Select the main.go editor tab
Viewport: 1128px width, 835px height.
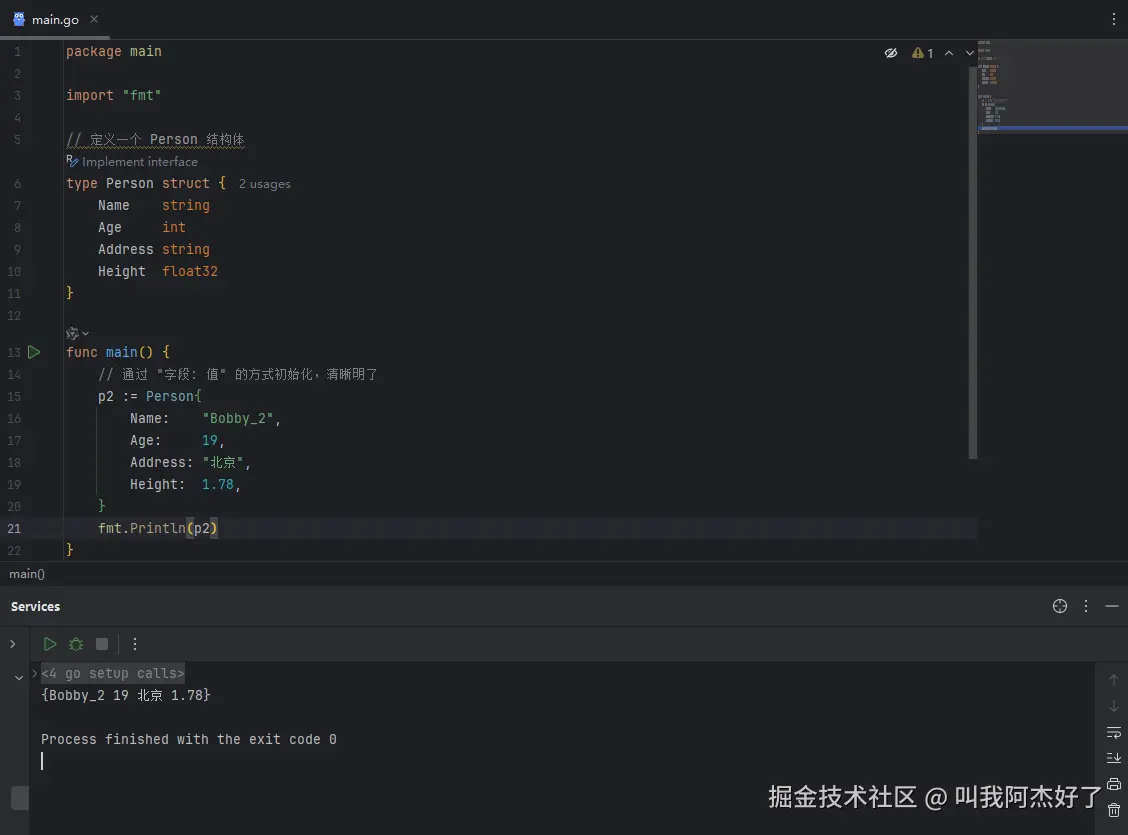(54, 19)
